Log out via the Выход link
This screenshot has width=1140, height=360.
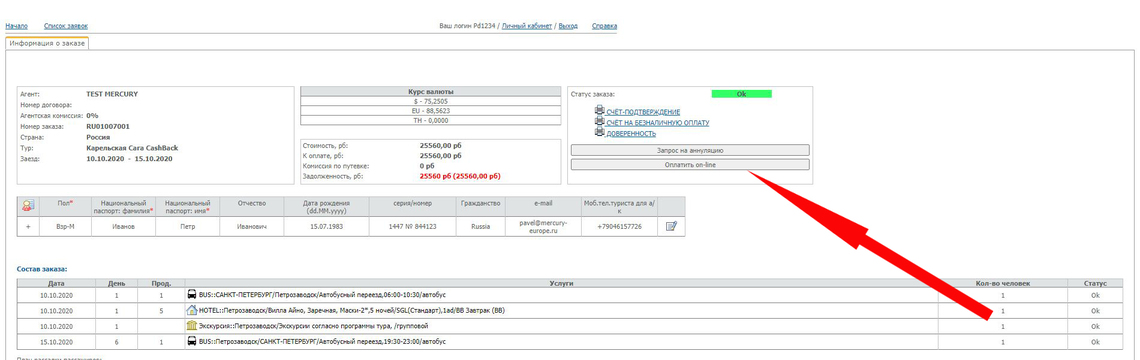point(569,26)
